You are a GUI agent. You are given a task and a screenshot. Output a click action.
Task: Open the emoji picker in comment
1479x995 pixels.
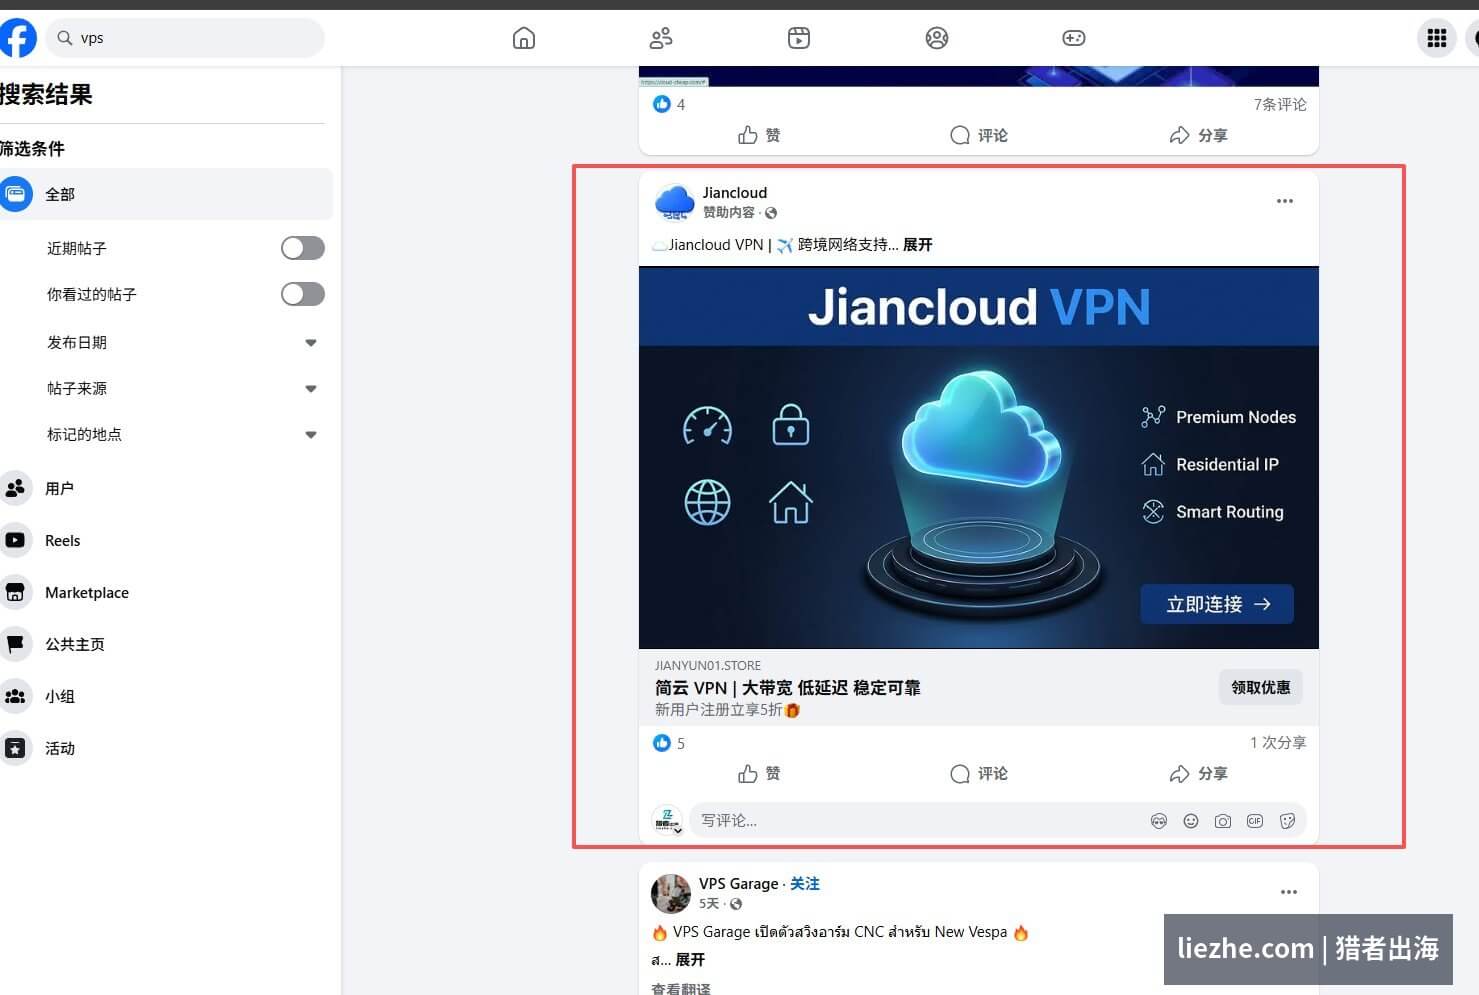tap(1191, 821)
